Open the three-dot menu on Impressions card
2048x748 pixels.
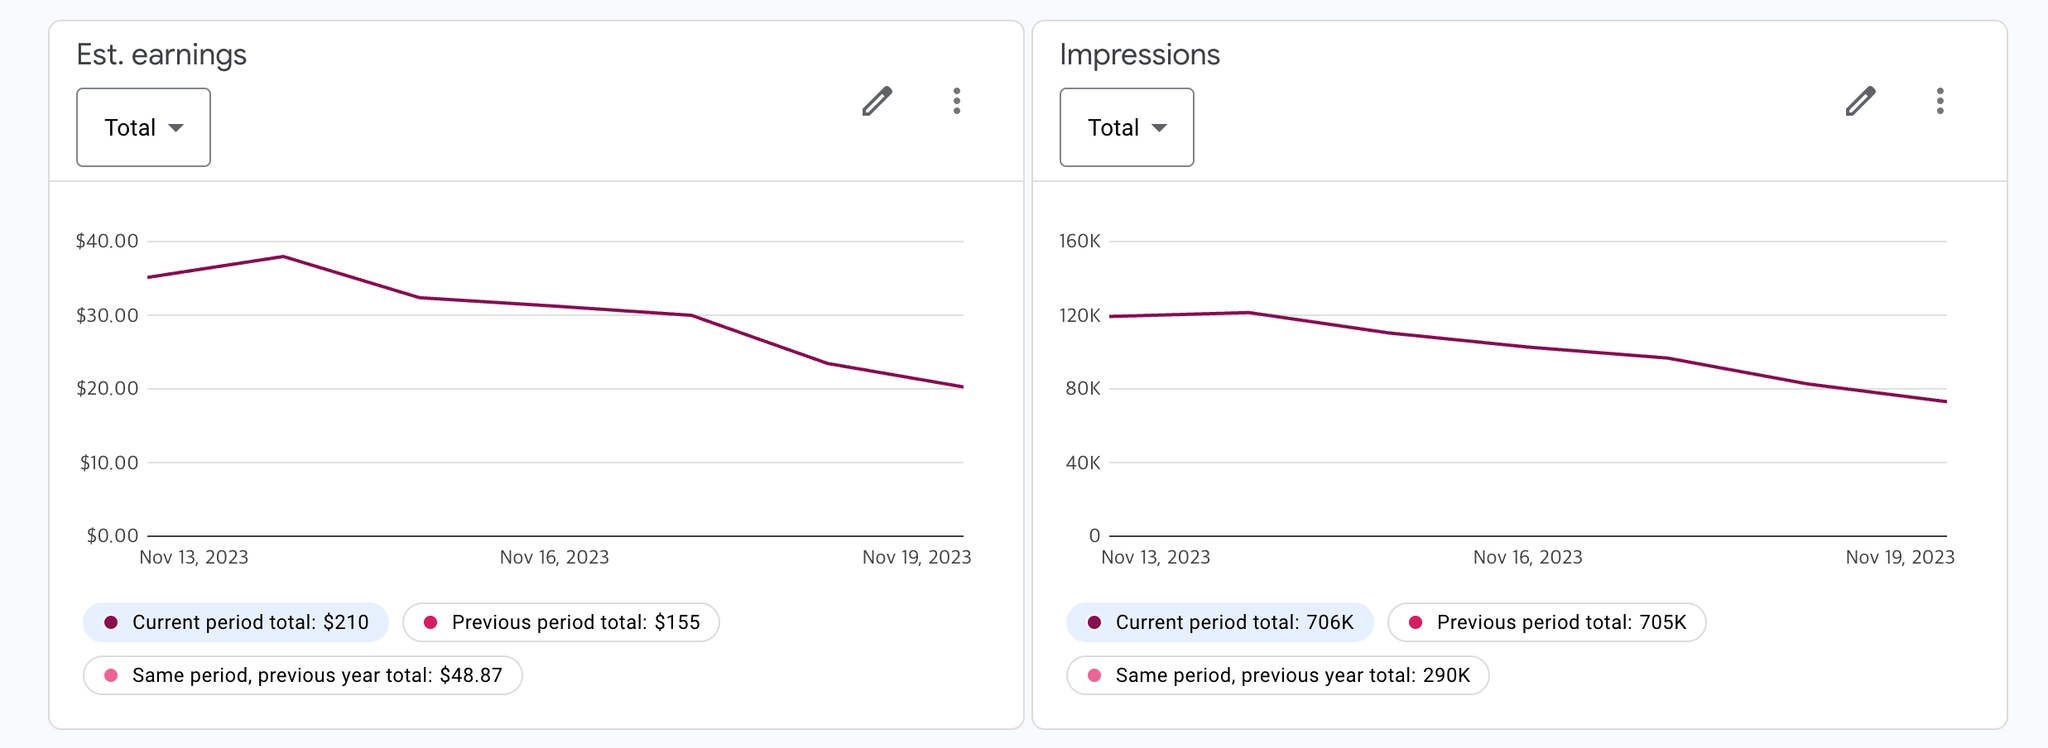pos(1940,101)
